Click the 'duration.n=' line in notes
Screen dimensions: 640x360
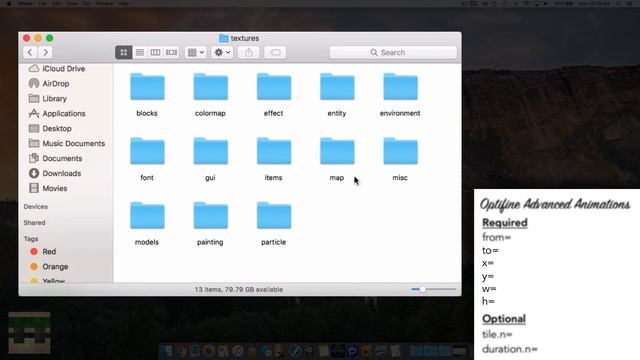click(x=510, y=349)
